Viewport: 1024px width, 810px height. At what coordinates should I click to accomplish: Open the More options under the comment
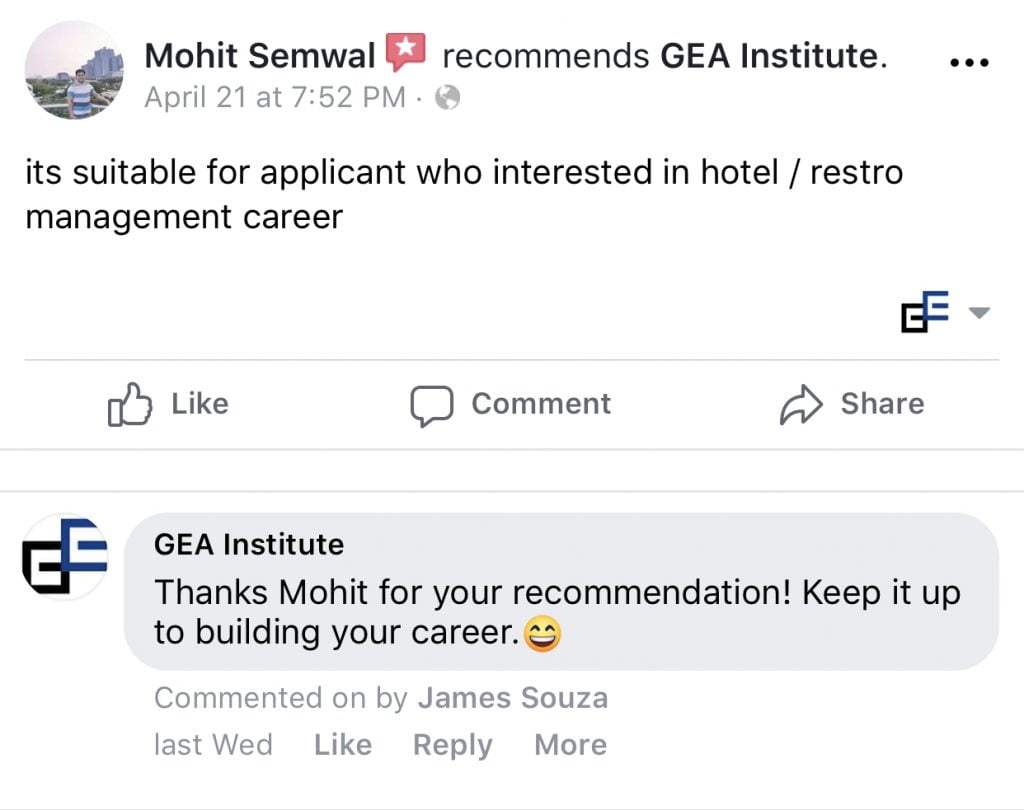click(x=570, y=745)
